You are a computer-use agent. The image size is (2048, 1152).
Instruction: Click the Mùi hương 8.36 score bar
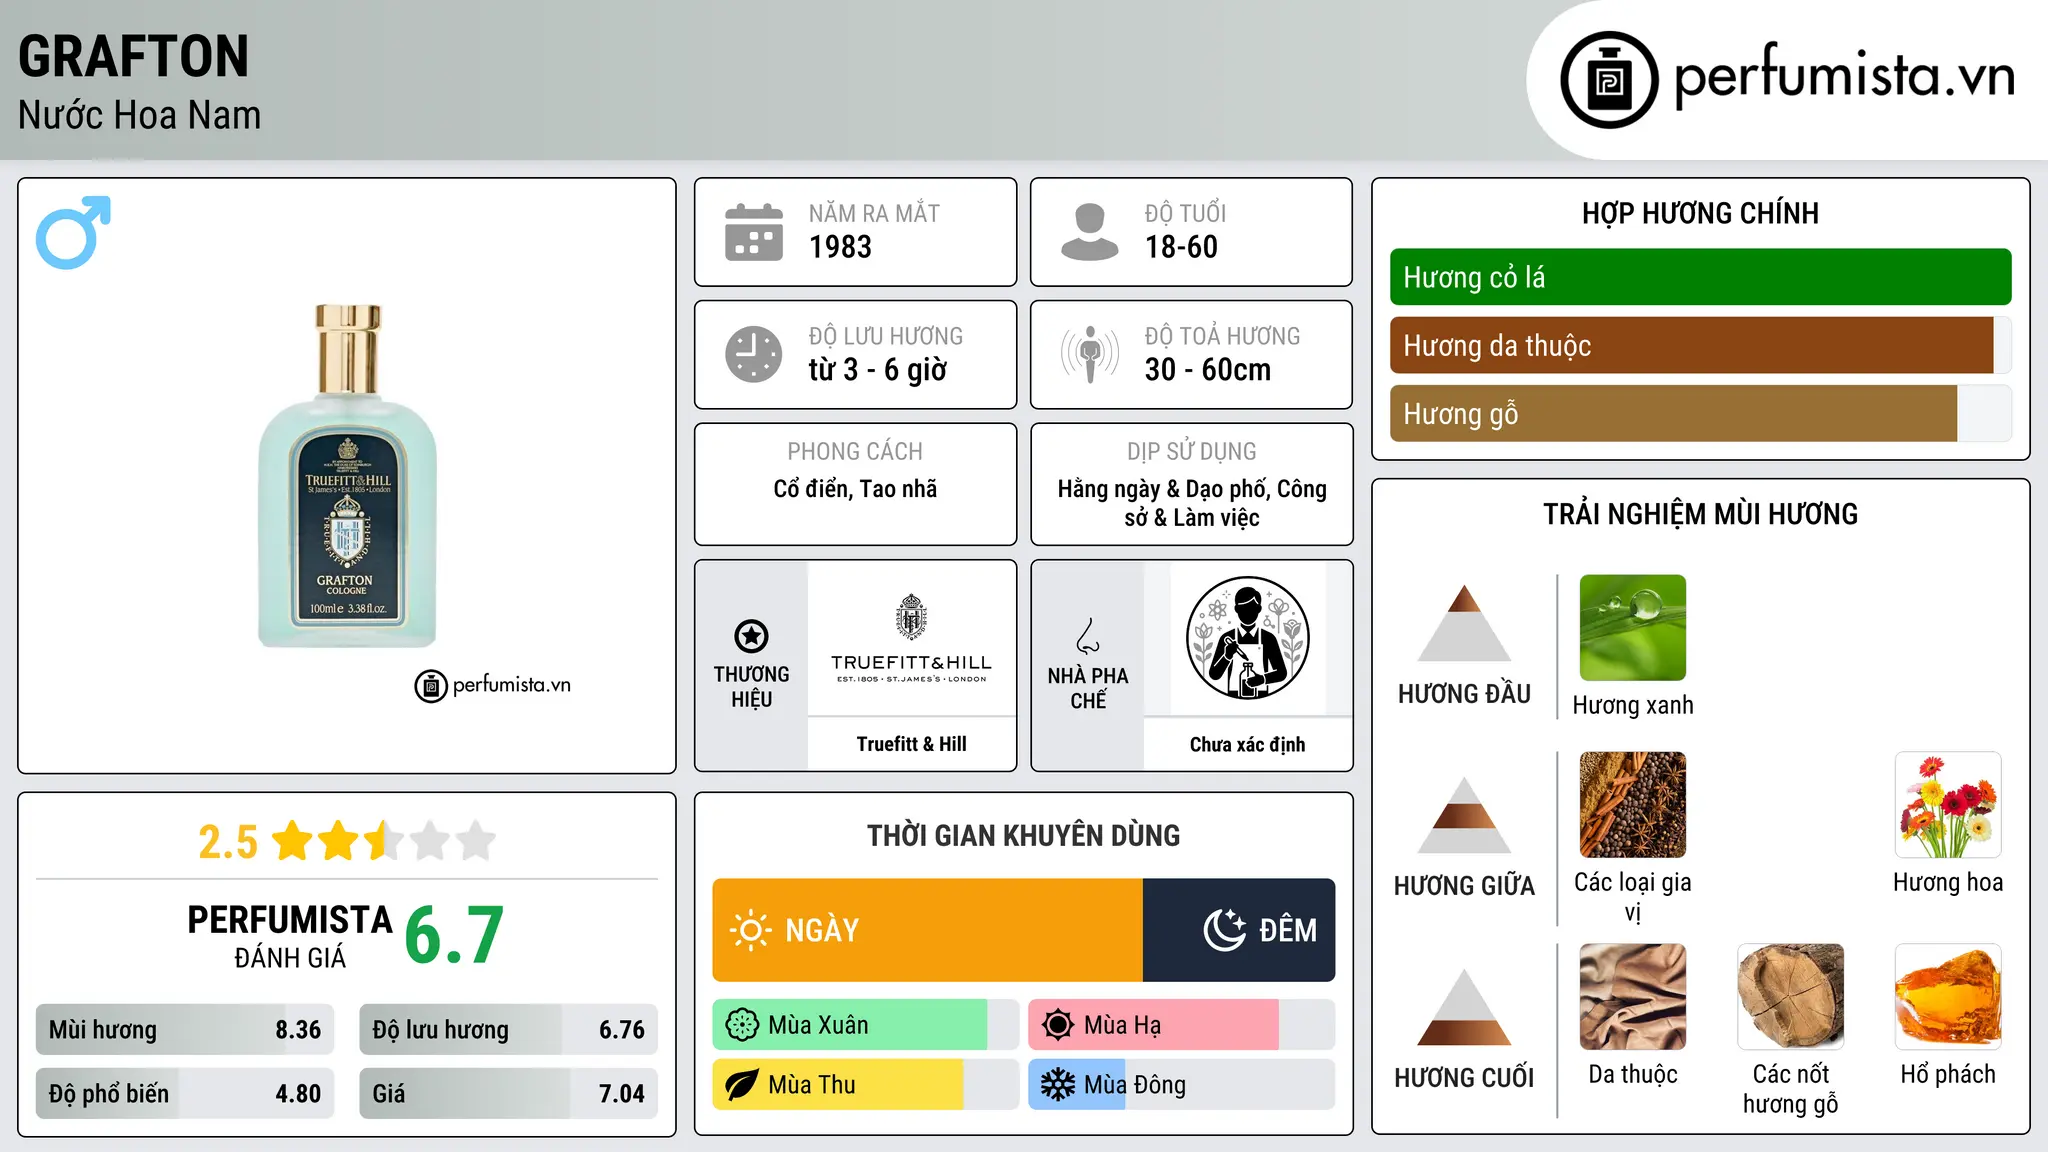[185, 1030]
